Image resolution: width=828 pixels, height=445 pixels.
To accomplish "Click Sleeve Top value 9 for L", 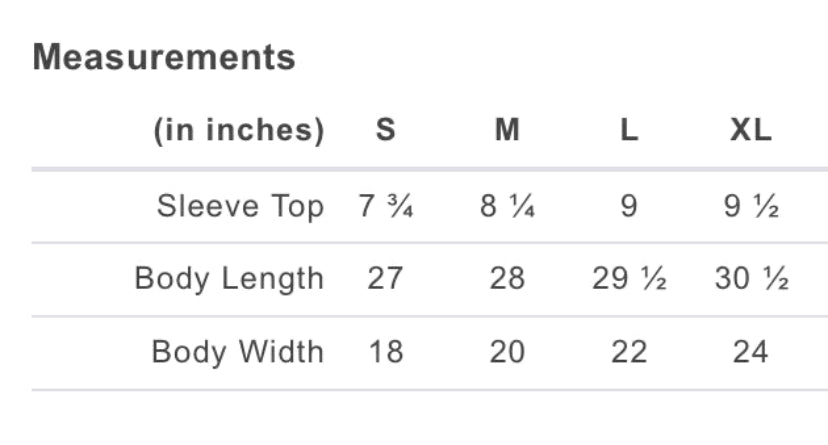I will (629, 206).
